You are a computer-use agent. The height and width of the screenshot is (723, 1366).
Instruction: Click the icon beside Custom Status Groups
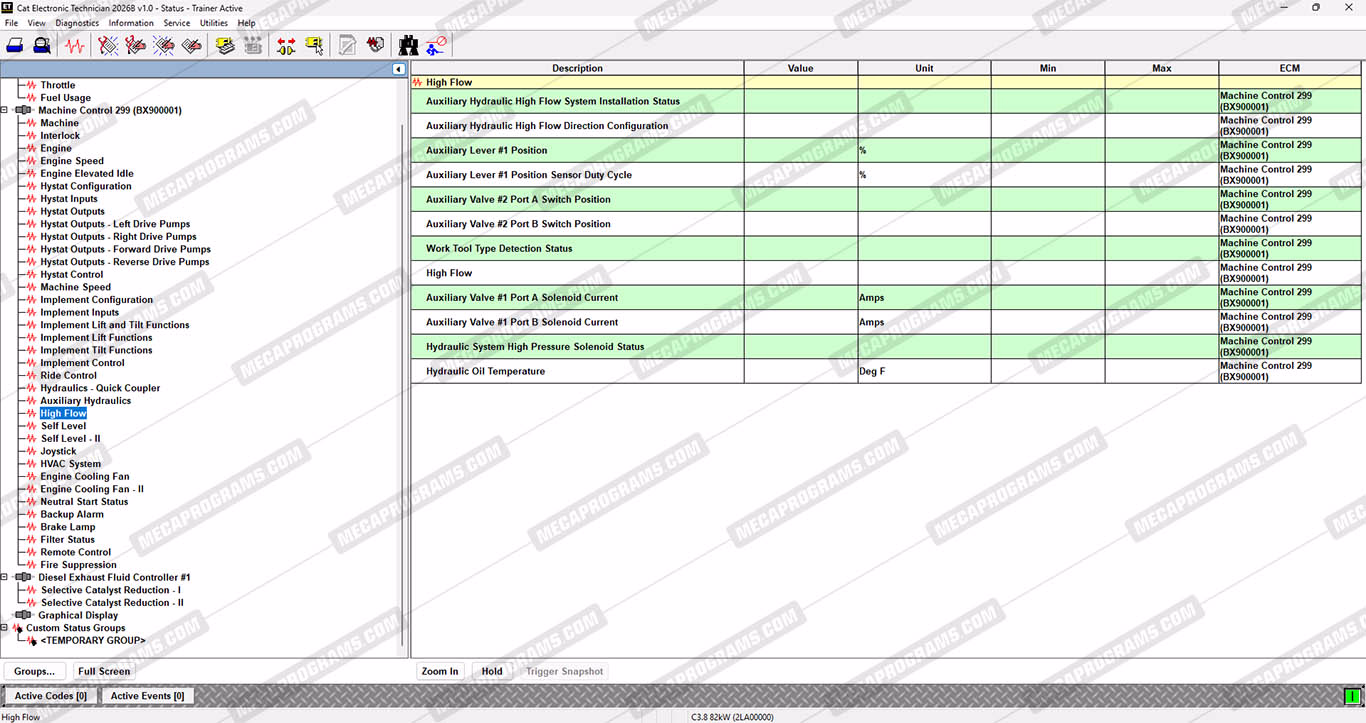pos(17,628)
